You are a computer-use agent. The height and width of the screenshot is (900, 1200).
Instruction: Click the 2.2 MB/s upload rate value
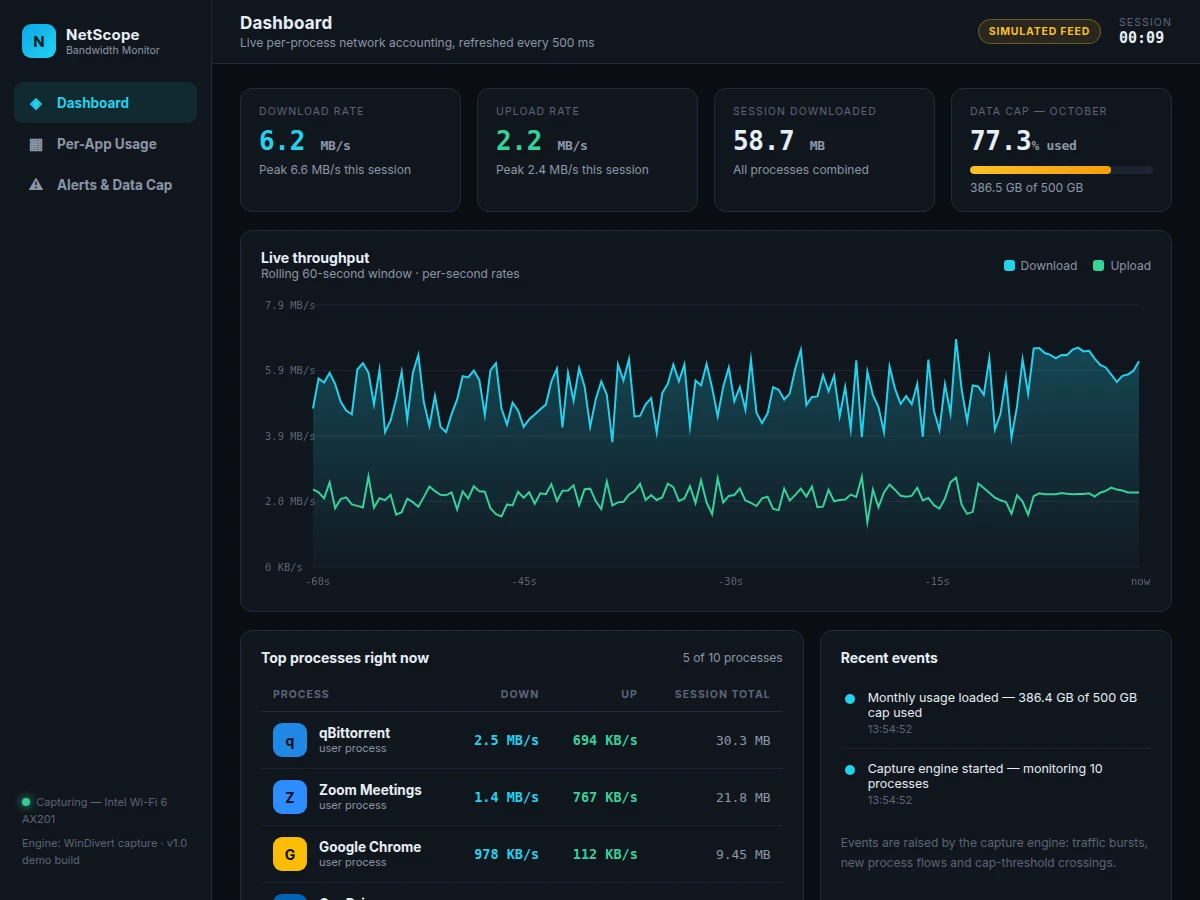point(542,141)
